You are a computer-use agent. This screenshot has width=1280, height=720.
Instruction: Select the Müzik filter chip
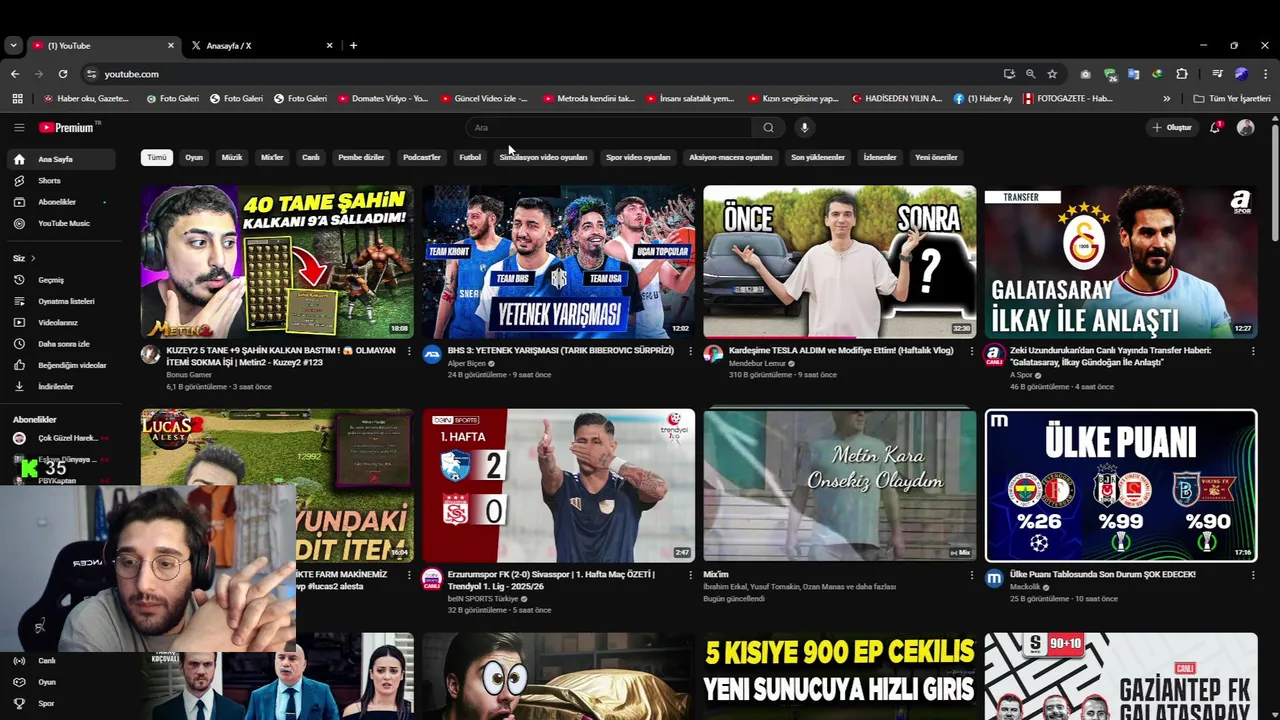pyautogui.click(x=232, y=157)
